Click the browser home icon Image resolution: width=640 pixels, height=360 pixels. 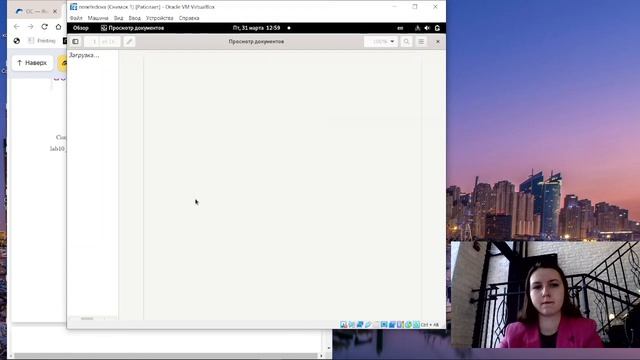58,27
